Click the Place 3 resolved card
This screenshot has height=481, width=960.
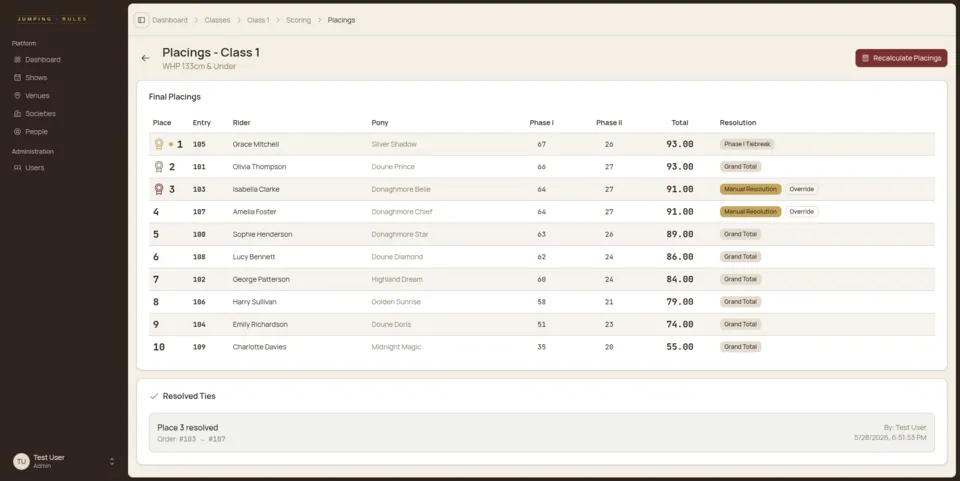[x=542, y=433]
